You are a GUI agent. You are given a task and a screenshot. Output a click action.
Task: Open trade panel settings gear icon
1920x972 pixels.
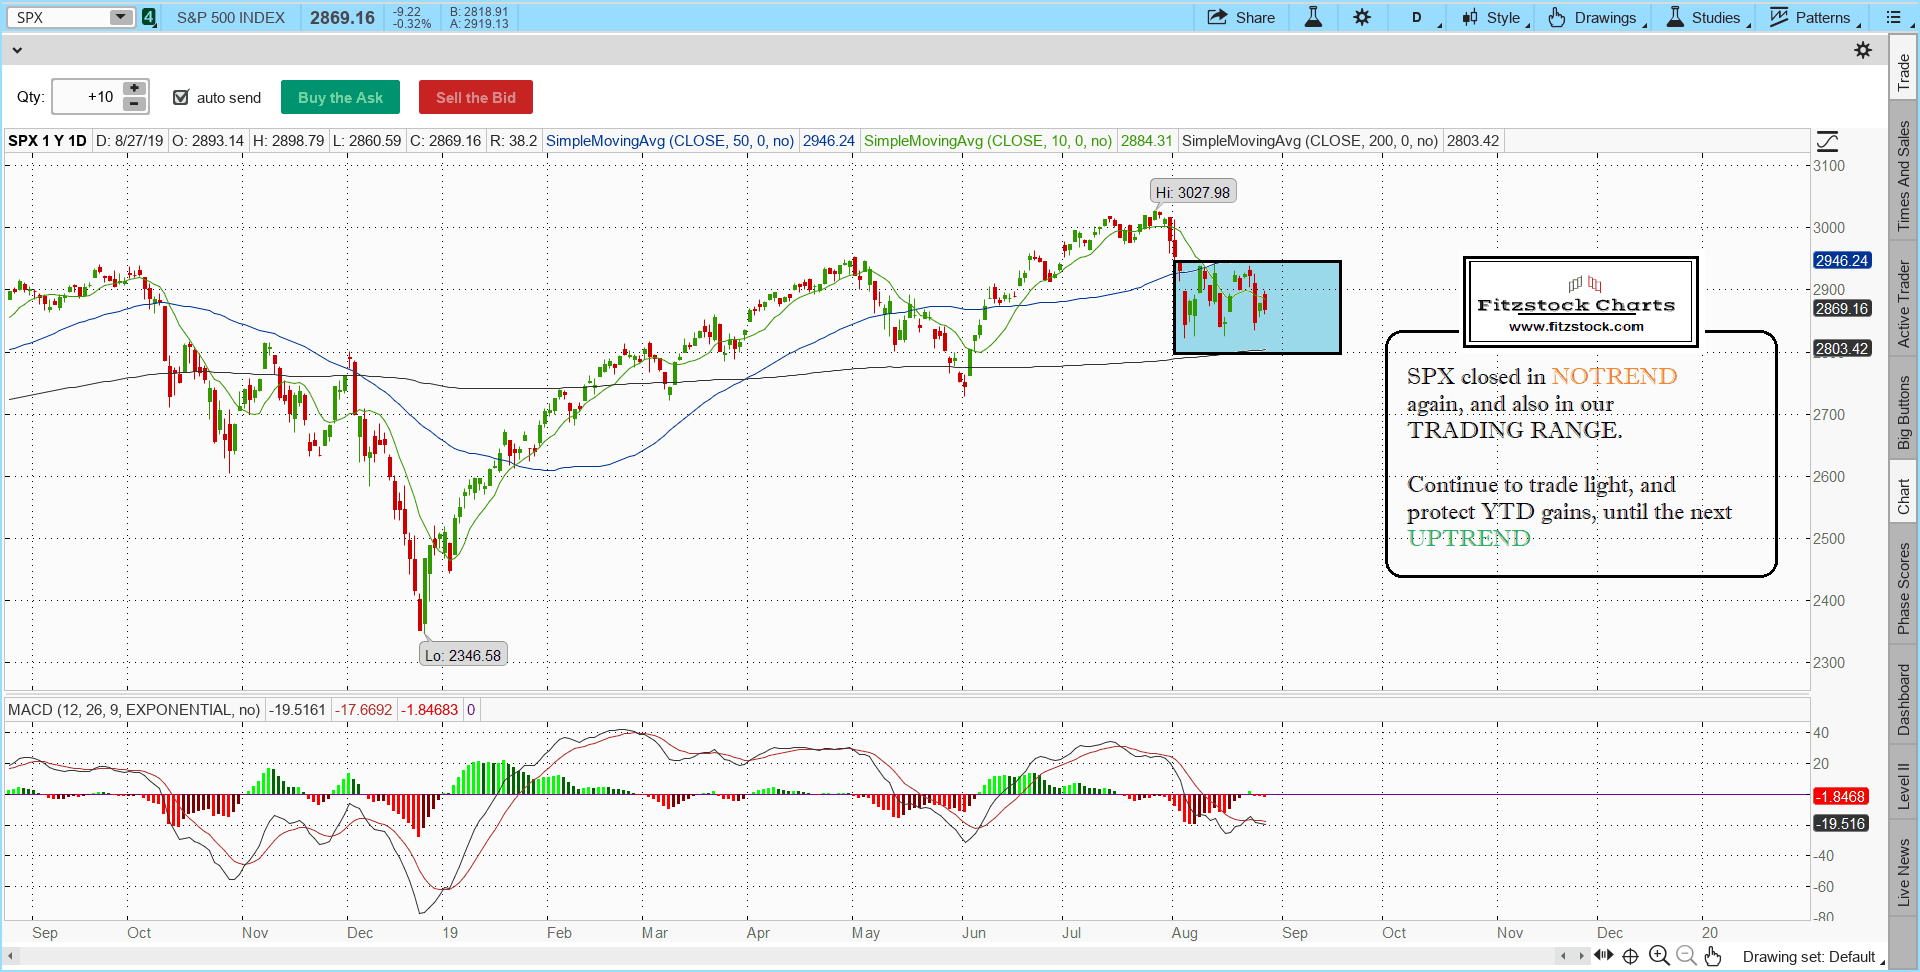pyautogui.click(x=1863, y=50)
